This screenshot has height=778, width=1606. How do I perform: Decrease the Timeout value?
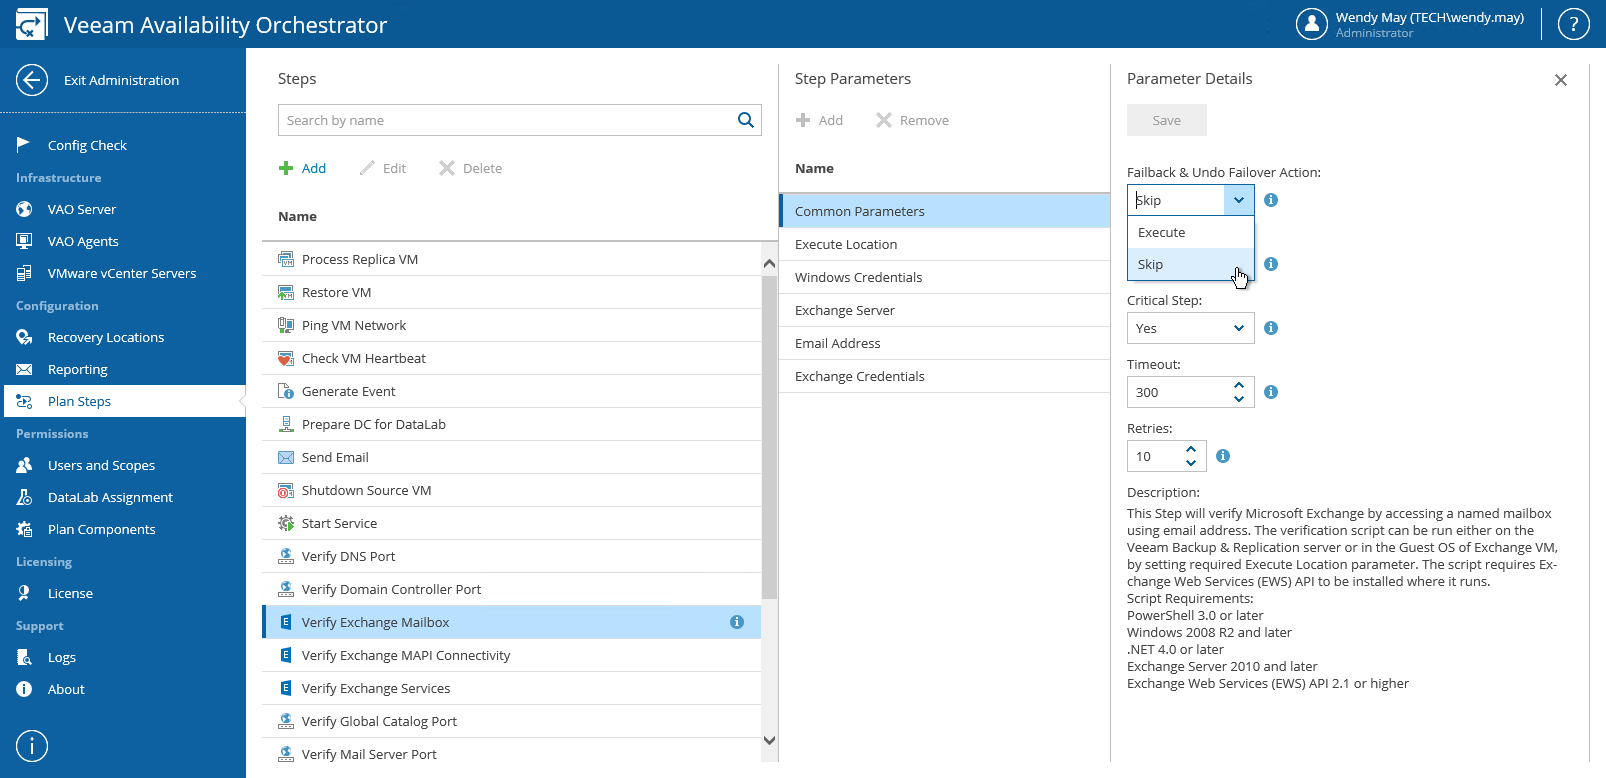click(1239, 399)
